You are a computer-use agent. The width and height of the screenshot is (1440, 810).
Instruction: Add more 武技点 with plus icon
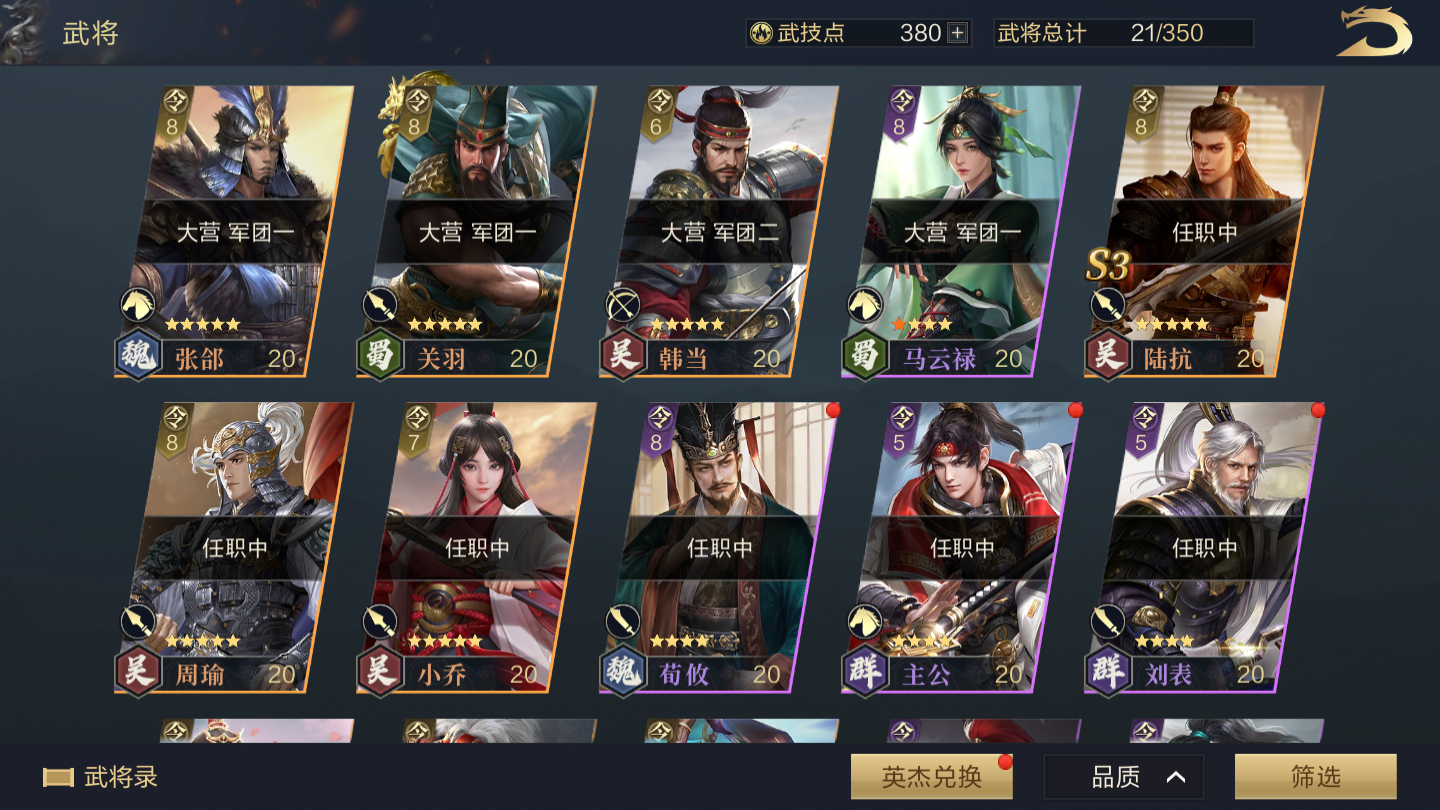pyautogui.click(x=957, y=33)
